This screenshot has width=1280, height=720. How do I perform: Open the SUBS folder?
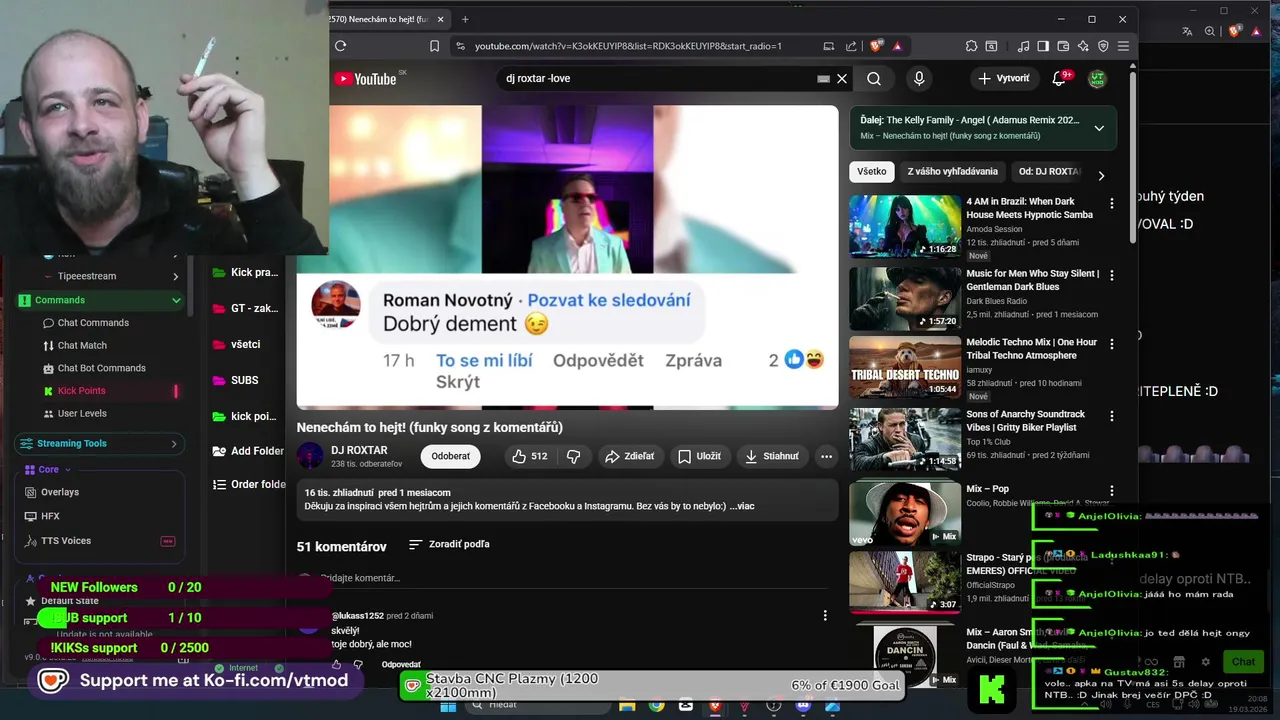(x=244, y=380)
